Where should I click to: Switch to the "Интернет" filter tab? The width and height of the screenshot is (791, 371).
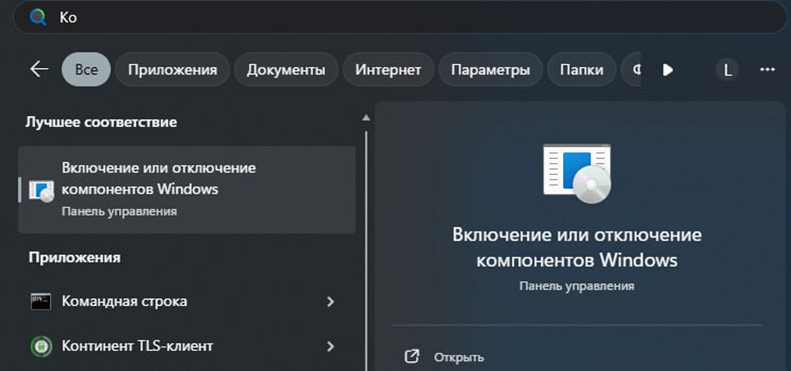[388, 70]
